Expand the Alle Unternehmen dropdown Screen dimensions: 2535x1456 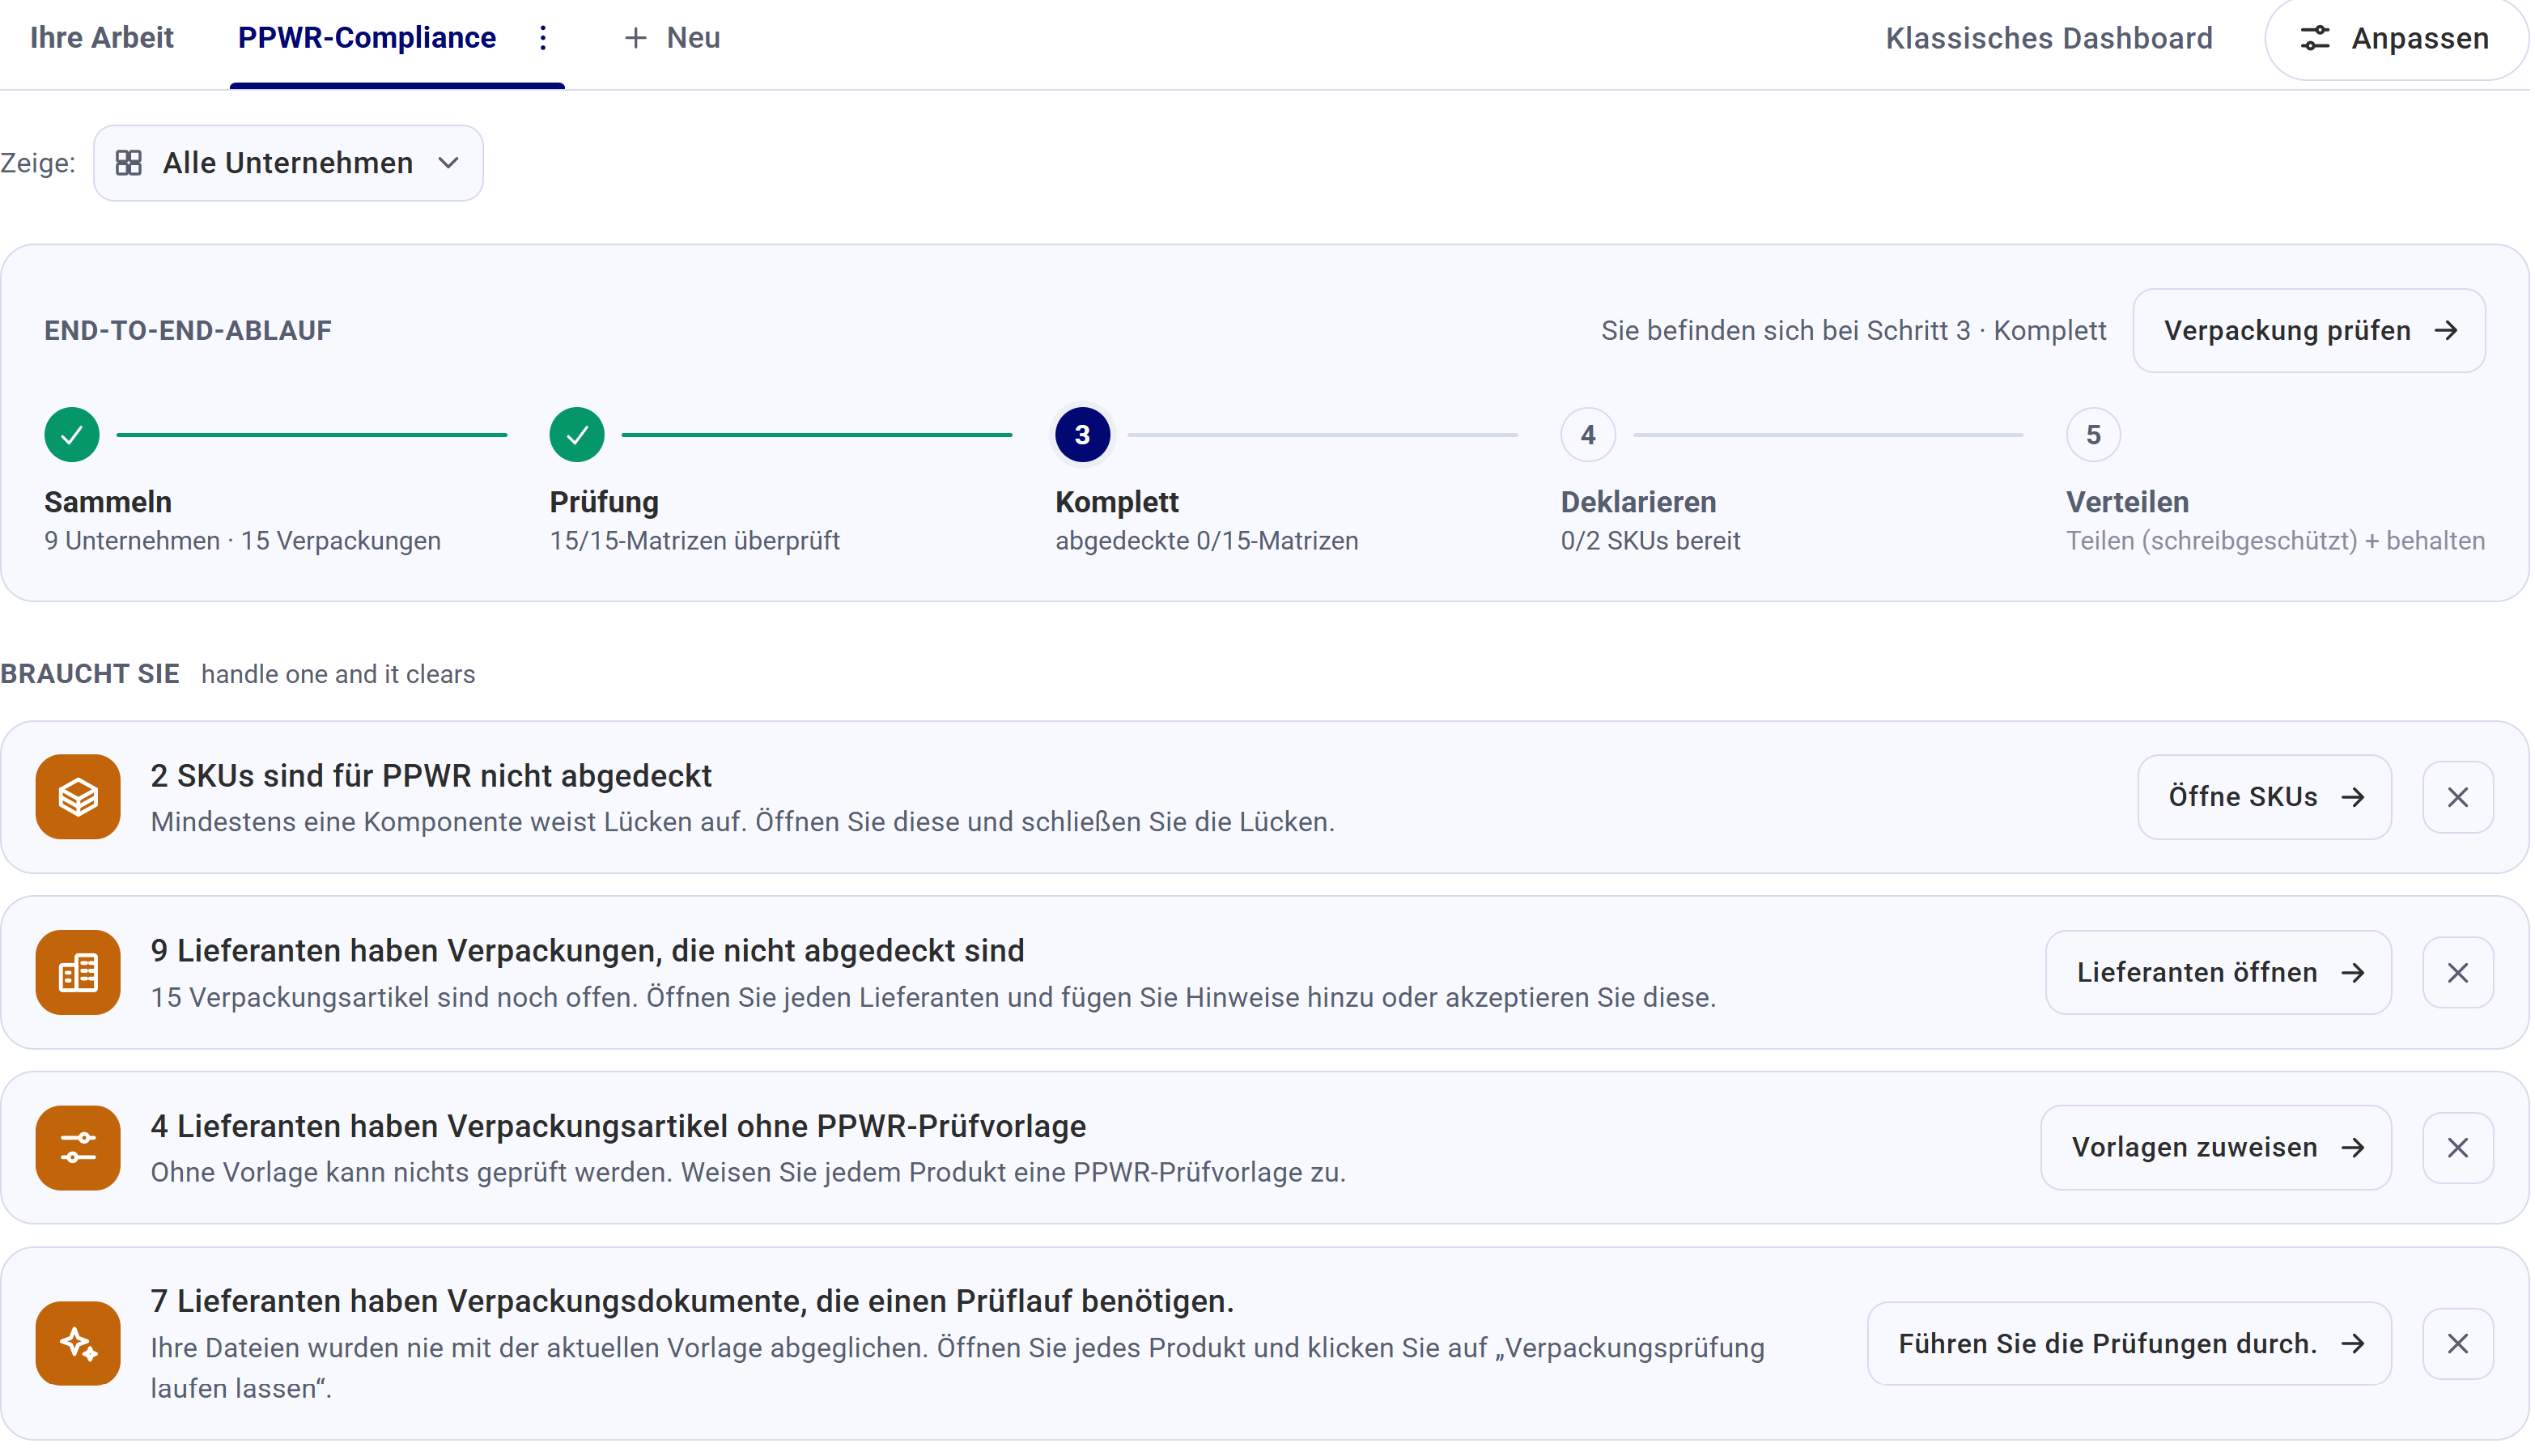tap(288, 163)
